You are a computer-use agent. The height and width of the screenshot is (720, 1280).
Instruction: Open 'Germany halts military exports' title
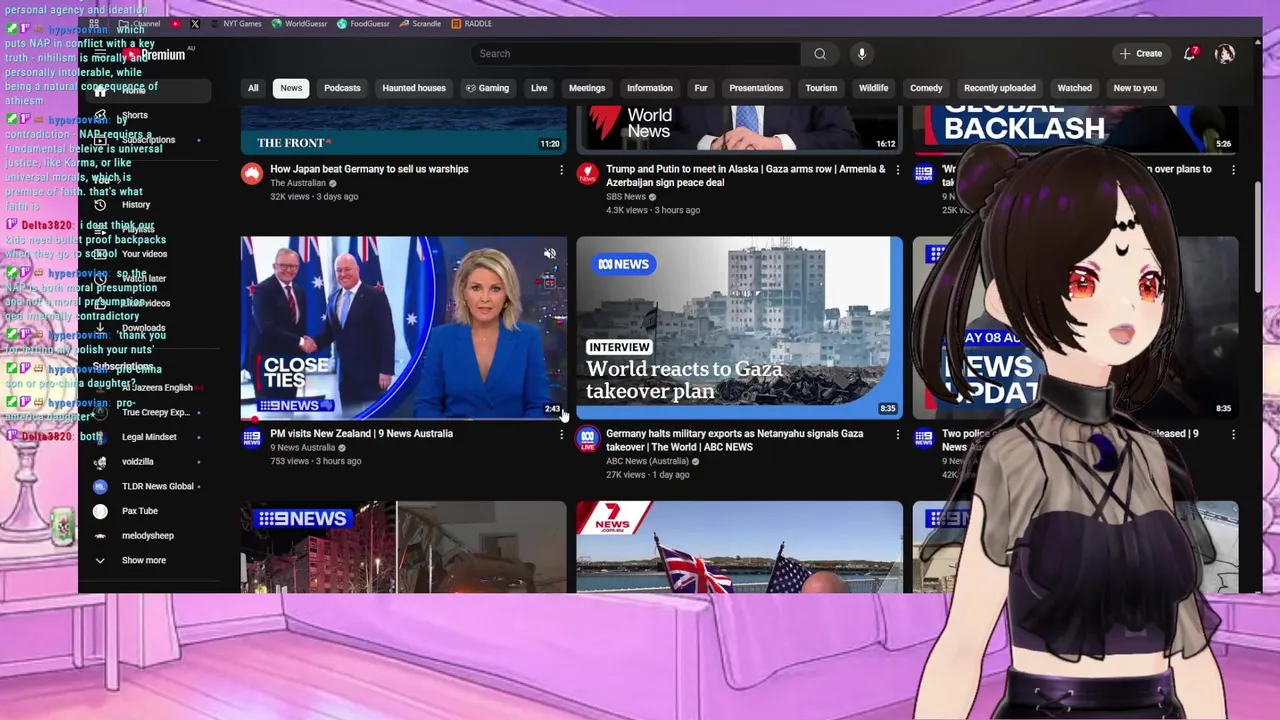pos(735,440)
